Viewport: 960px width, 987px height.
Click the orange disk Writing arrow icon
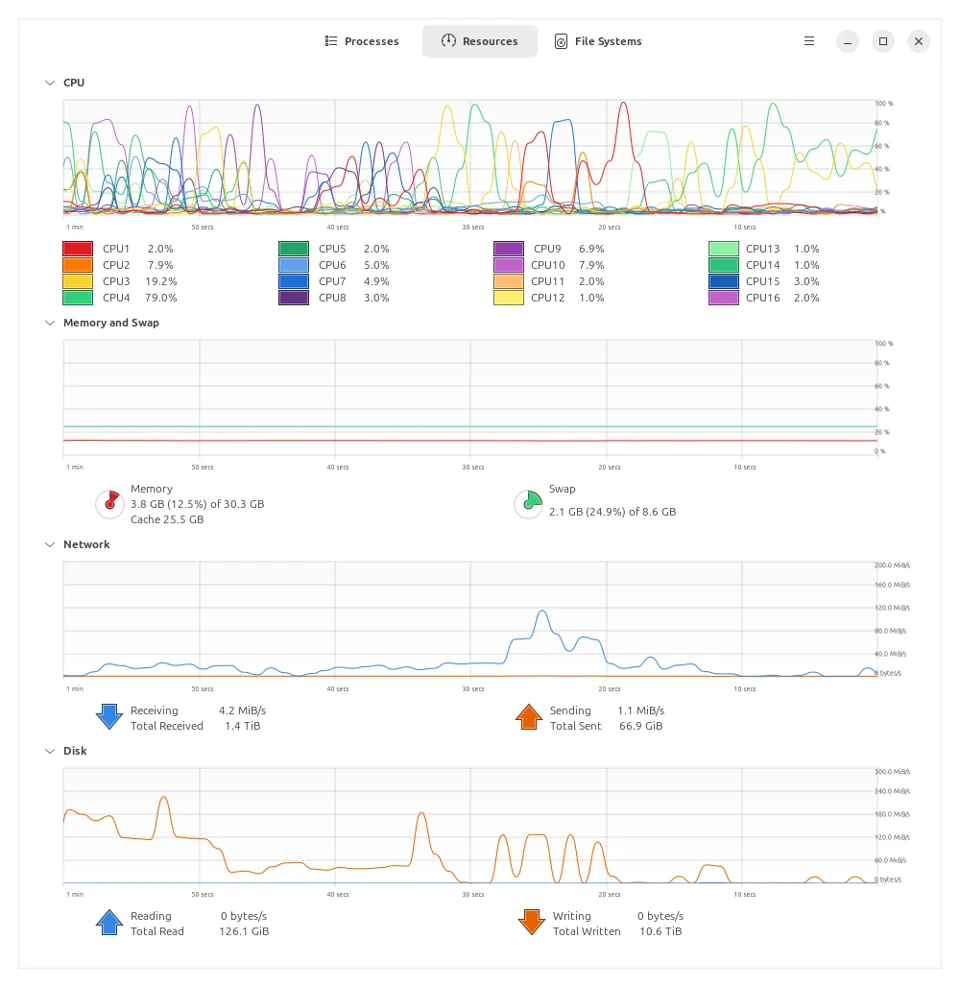pyautogui.click(x=531, y=922)
